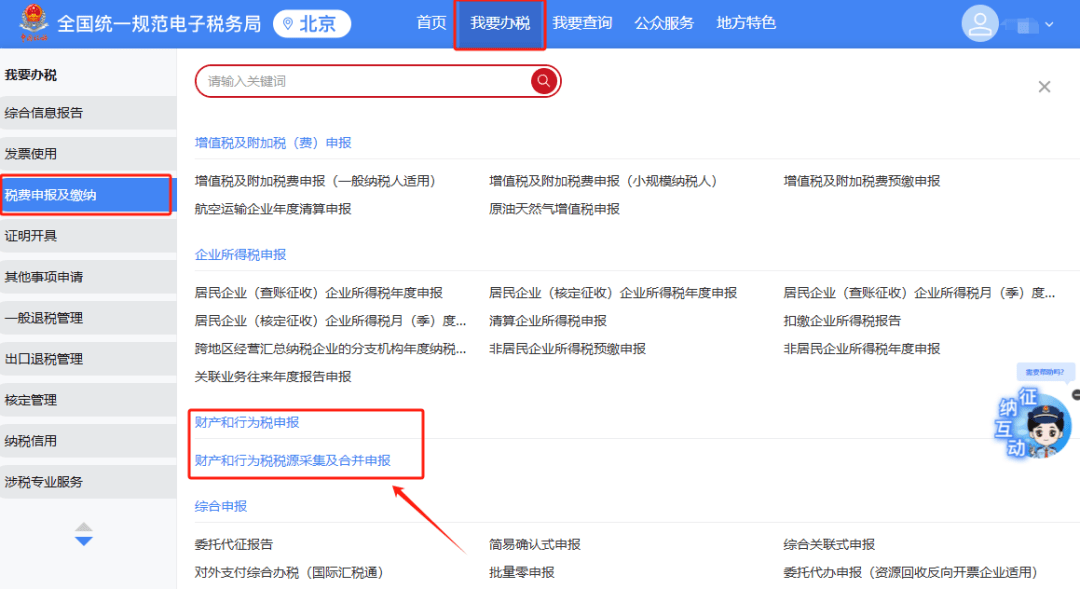Switch to the 我要查询 tab

click(x=582, y=23)
